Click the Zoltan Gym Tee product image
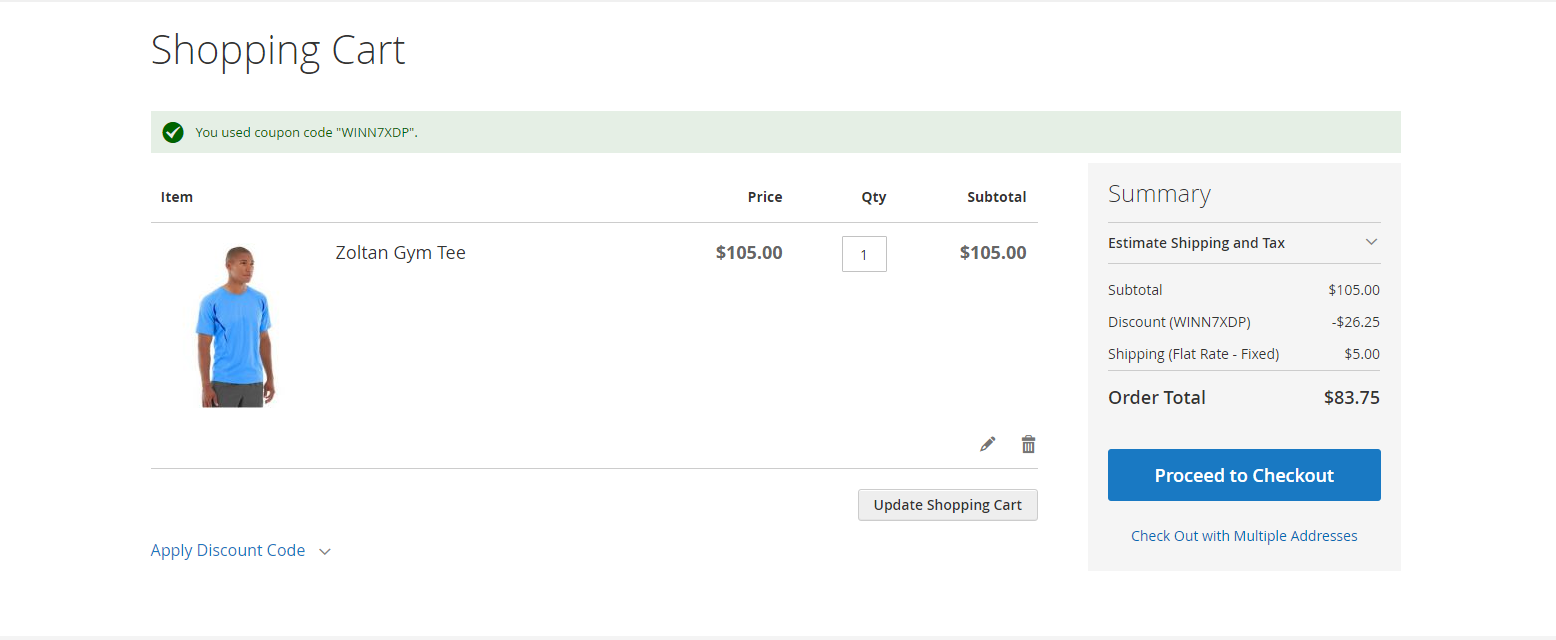 coord(235,326)
